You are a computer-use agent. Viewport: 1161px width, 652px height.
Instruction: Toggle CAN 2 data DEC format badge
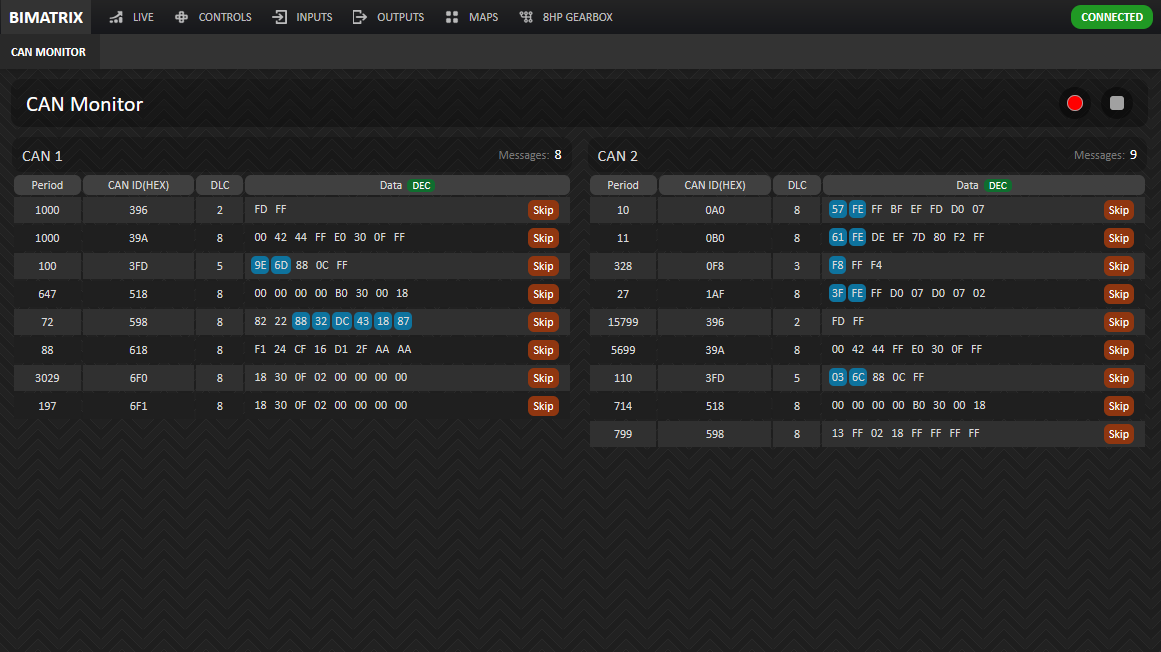click(x=997, y=185)
